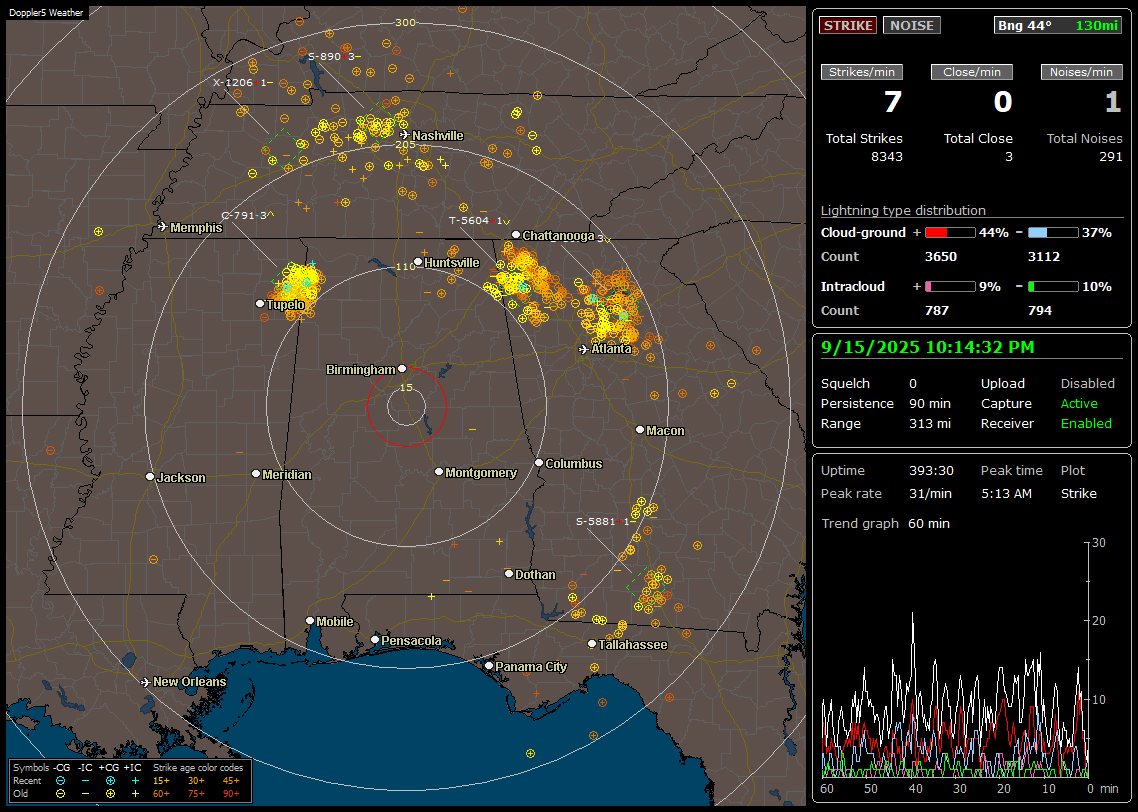1138x812 pixels.
Task: Click the Jackson city dot marker
Action: pyautogui.click(x=150, y=477)
